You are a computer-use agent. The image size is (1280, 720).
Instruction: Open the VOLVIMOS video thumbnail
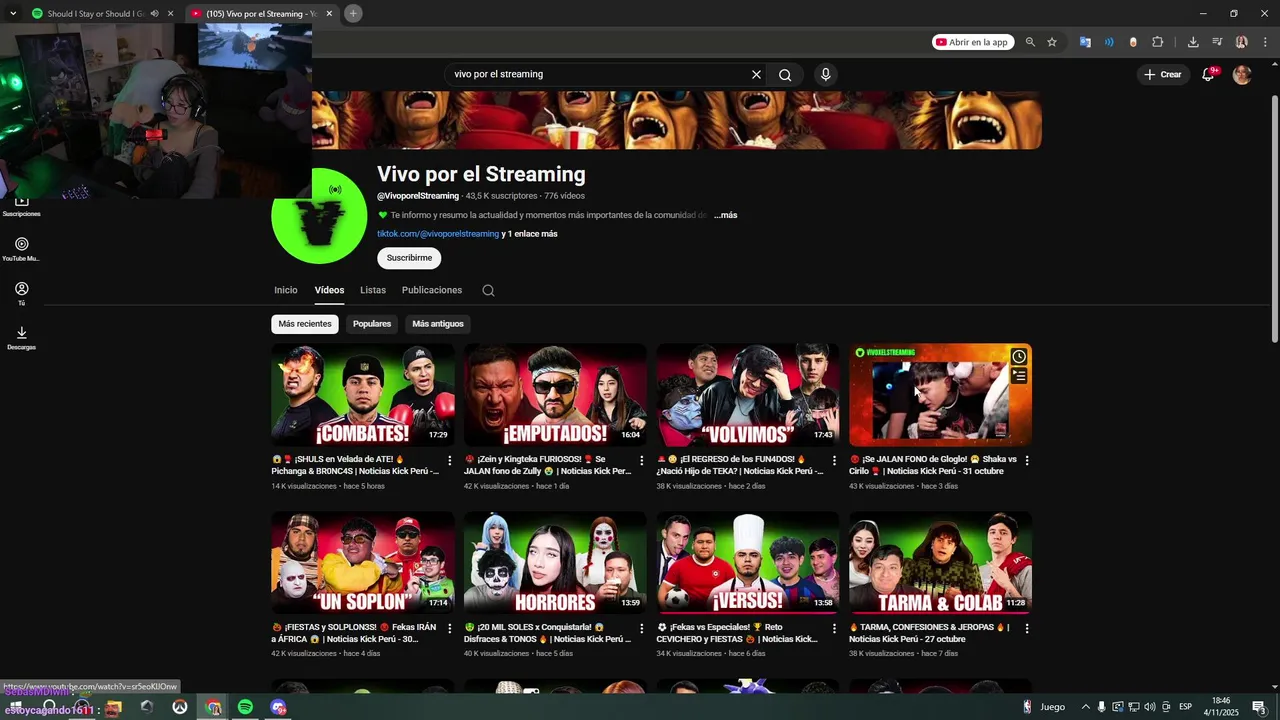748,395
